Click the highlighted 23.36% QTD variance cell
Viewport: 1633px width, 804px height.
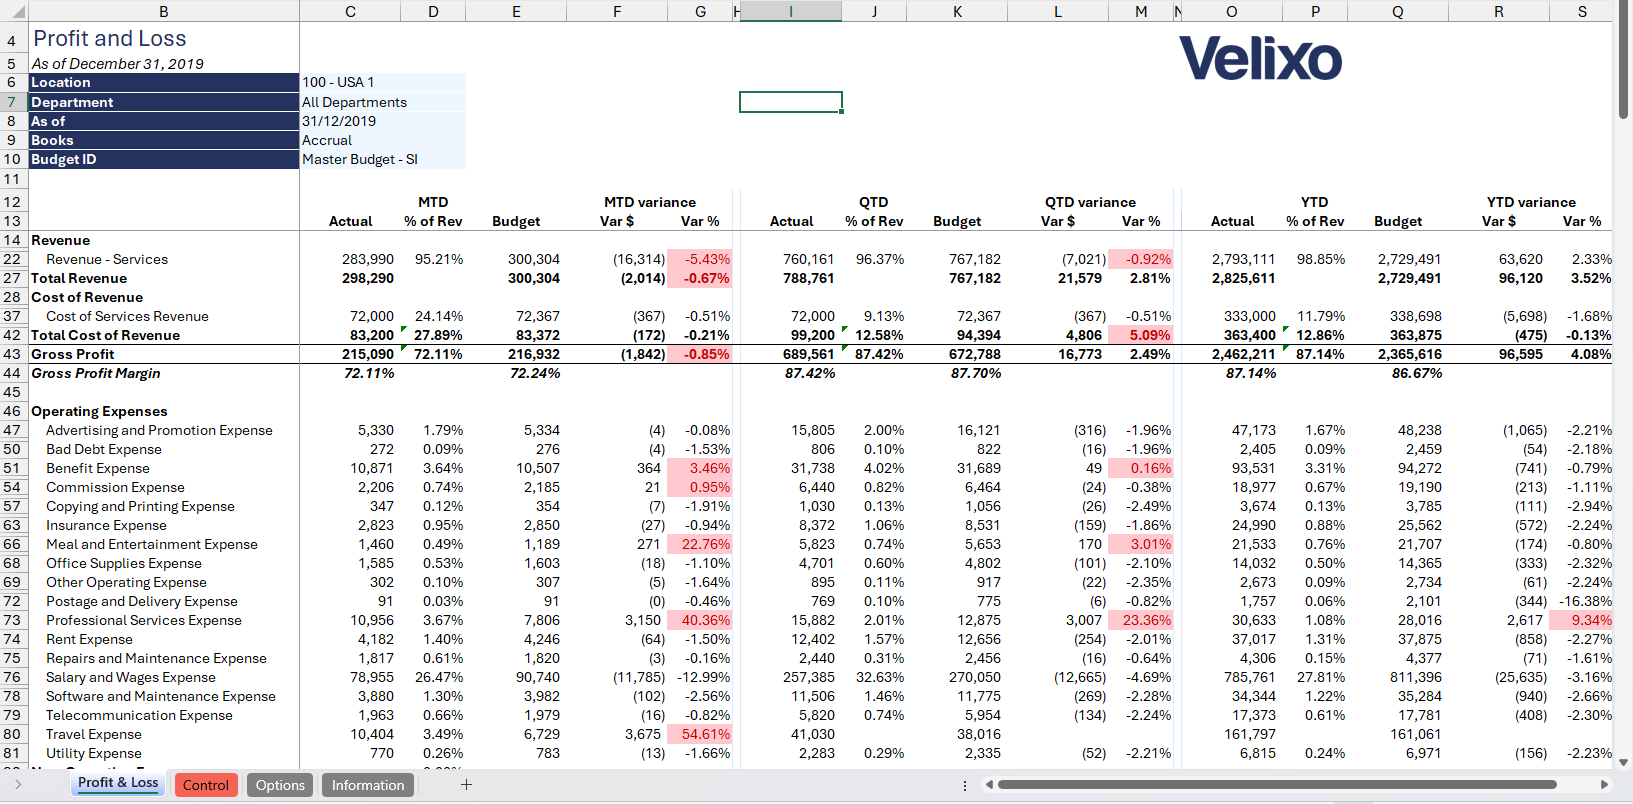point(1140,620)
